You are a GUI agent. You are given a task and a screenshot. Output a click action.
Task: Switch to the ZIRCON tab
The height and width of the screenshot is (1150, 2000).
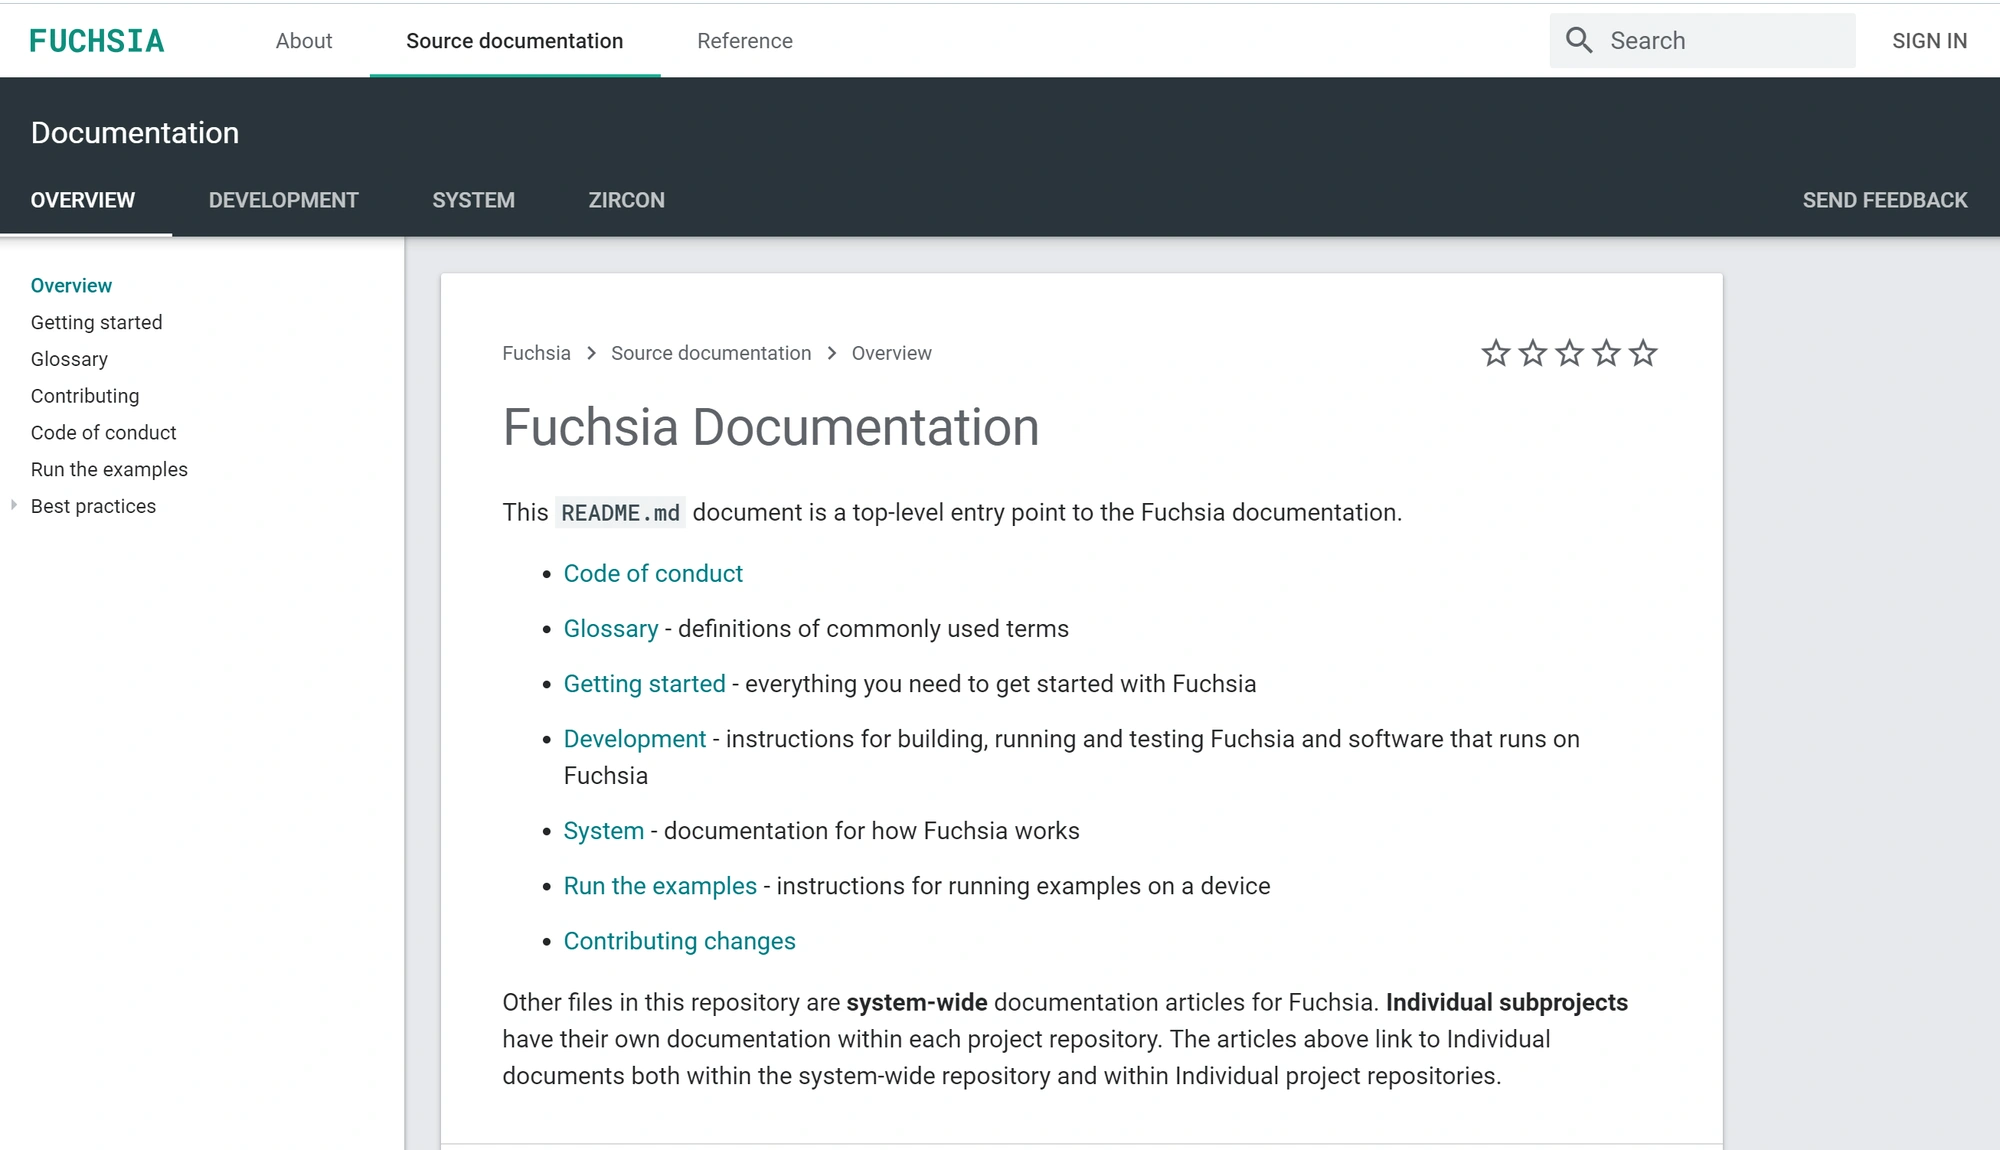click(x=626, y=200)
